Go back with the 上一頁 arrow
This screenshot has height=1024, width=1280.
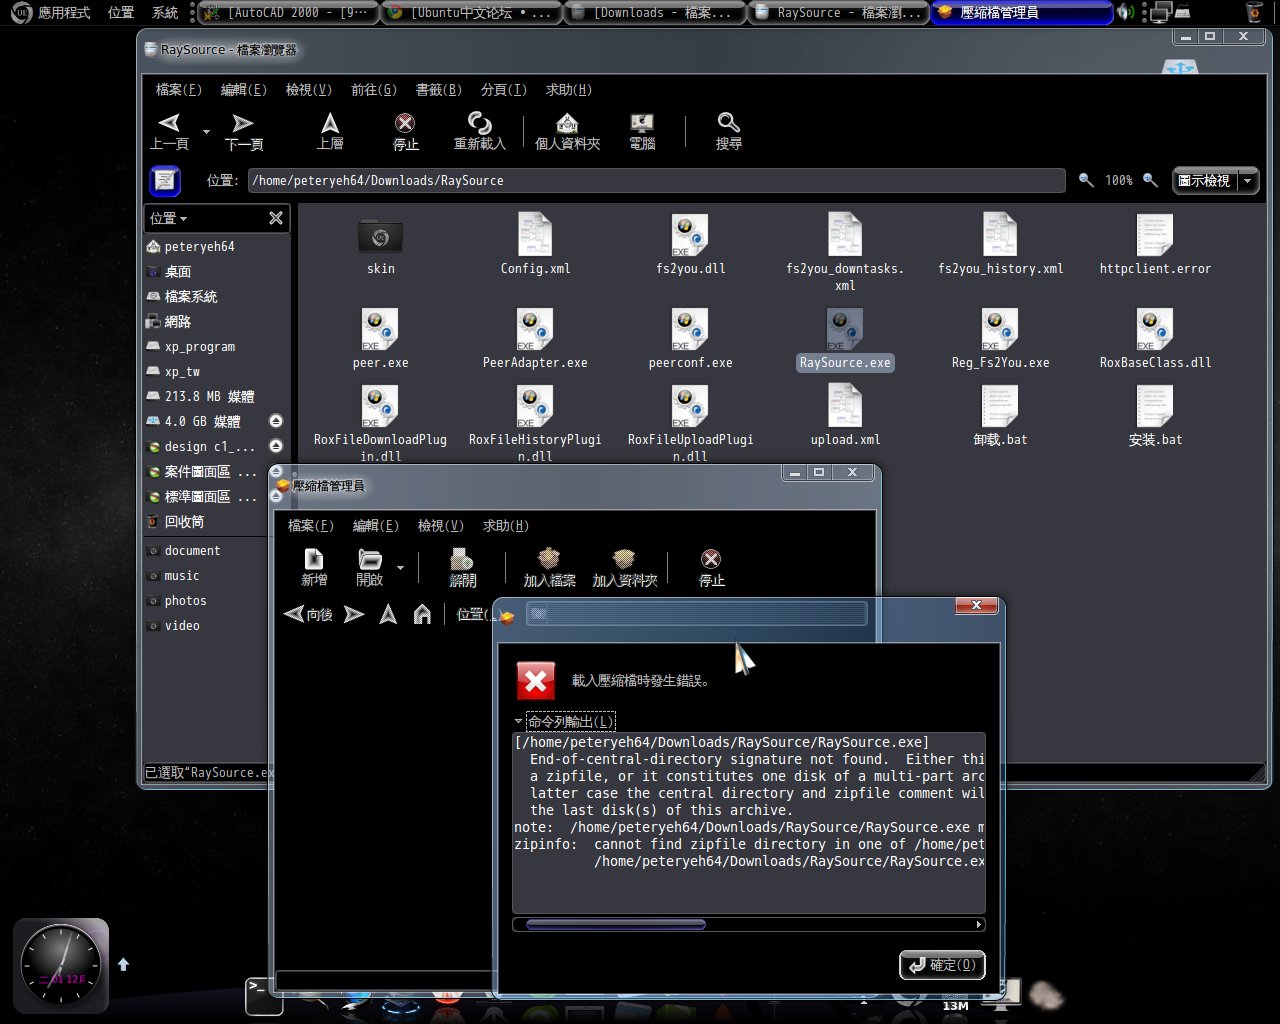[169, 131]
